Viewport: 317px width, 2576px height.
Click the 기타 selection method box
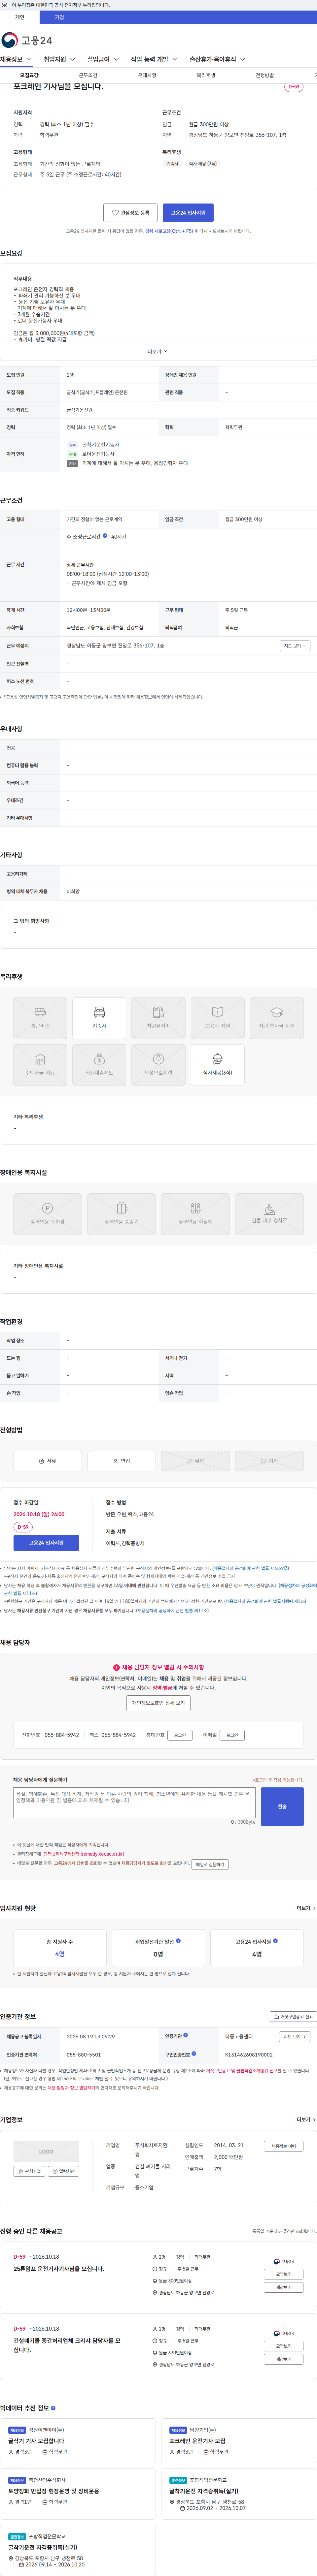pos(269,1461)
